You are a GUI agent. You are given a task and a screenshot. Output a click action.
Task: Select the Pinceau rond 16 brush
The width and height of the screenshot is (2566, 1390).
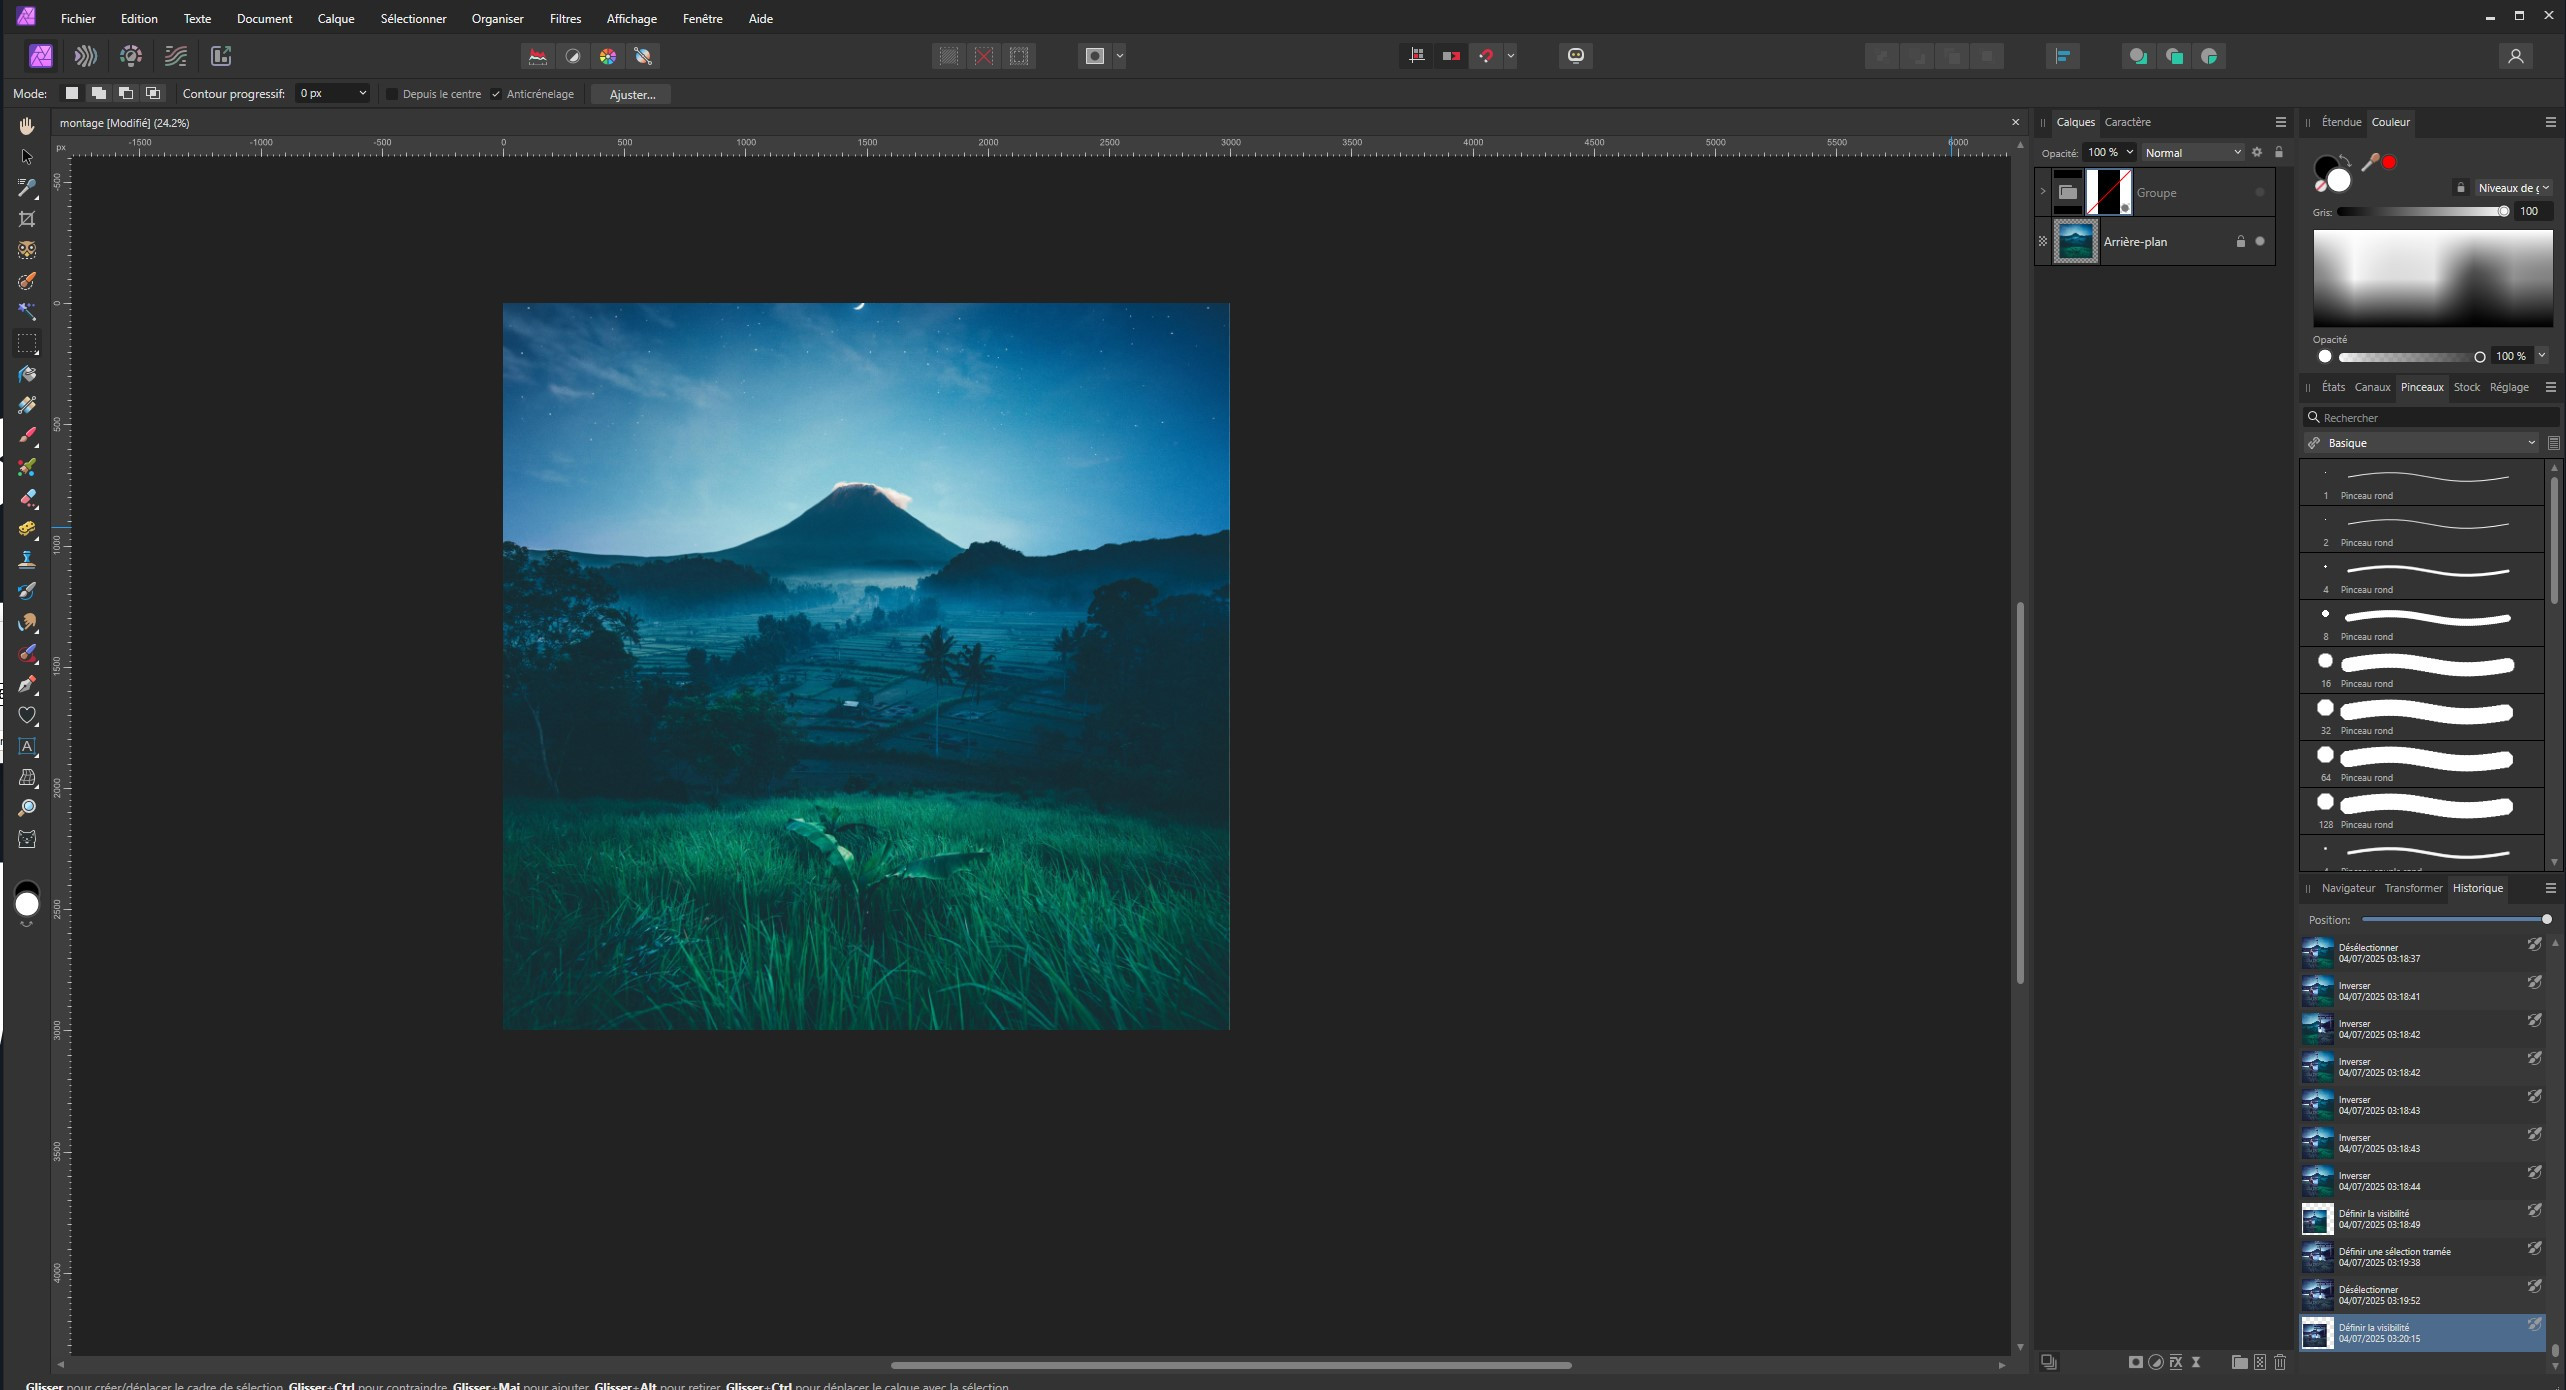2422,670
